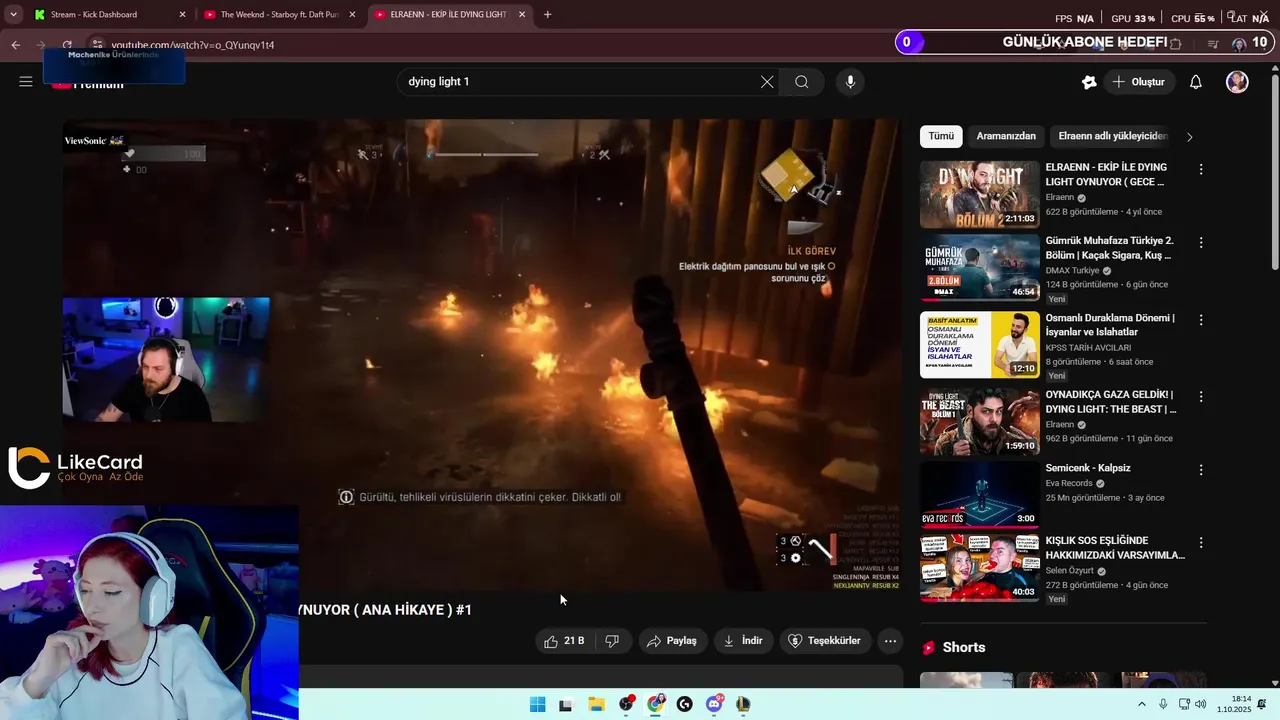This screenshot has width=1280, height=720.
Task: Show more filter chips with right chevron
Action: (1189, 137)
